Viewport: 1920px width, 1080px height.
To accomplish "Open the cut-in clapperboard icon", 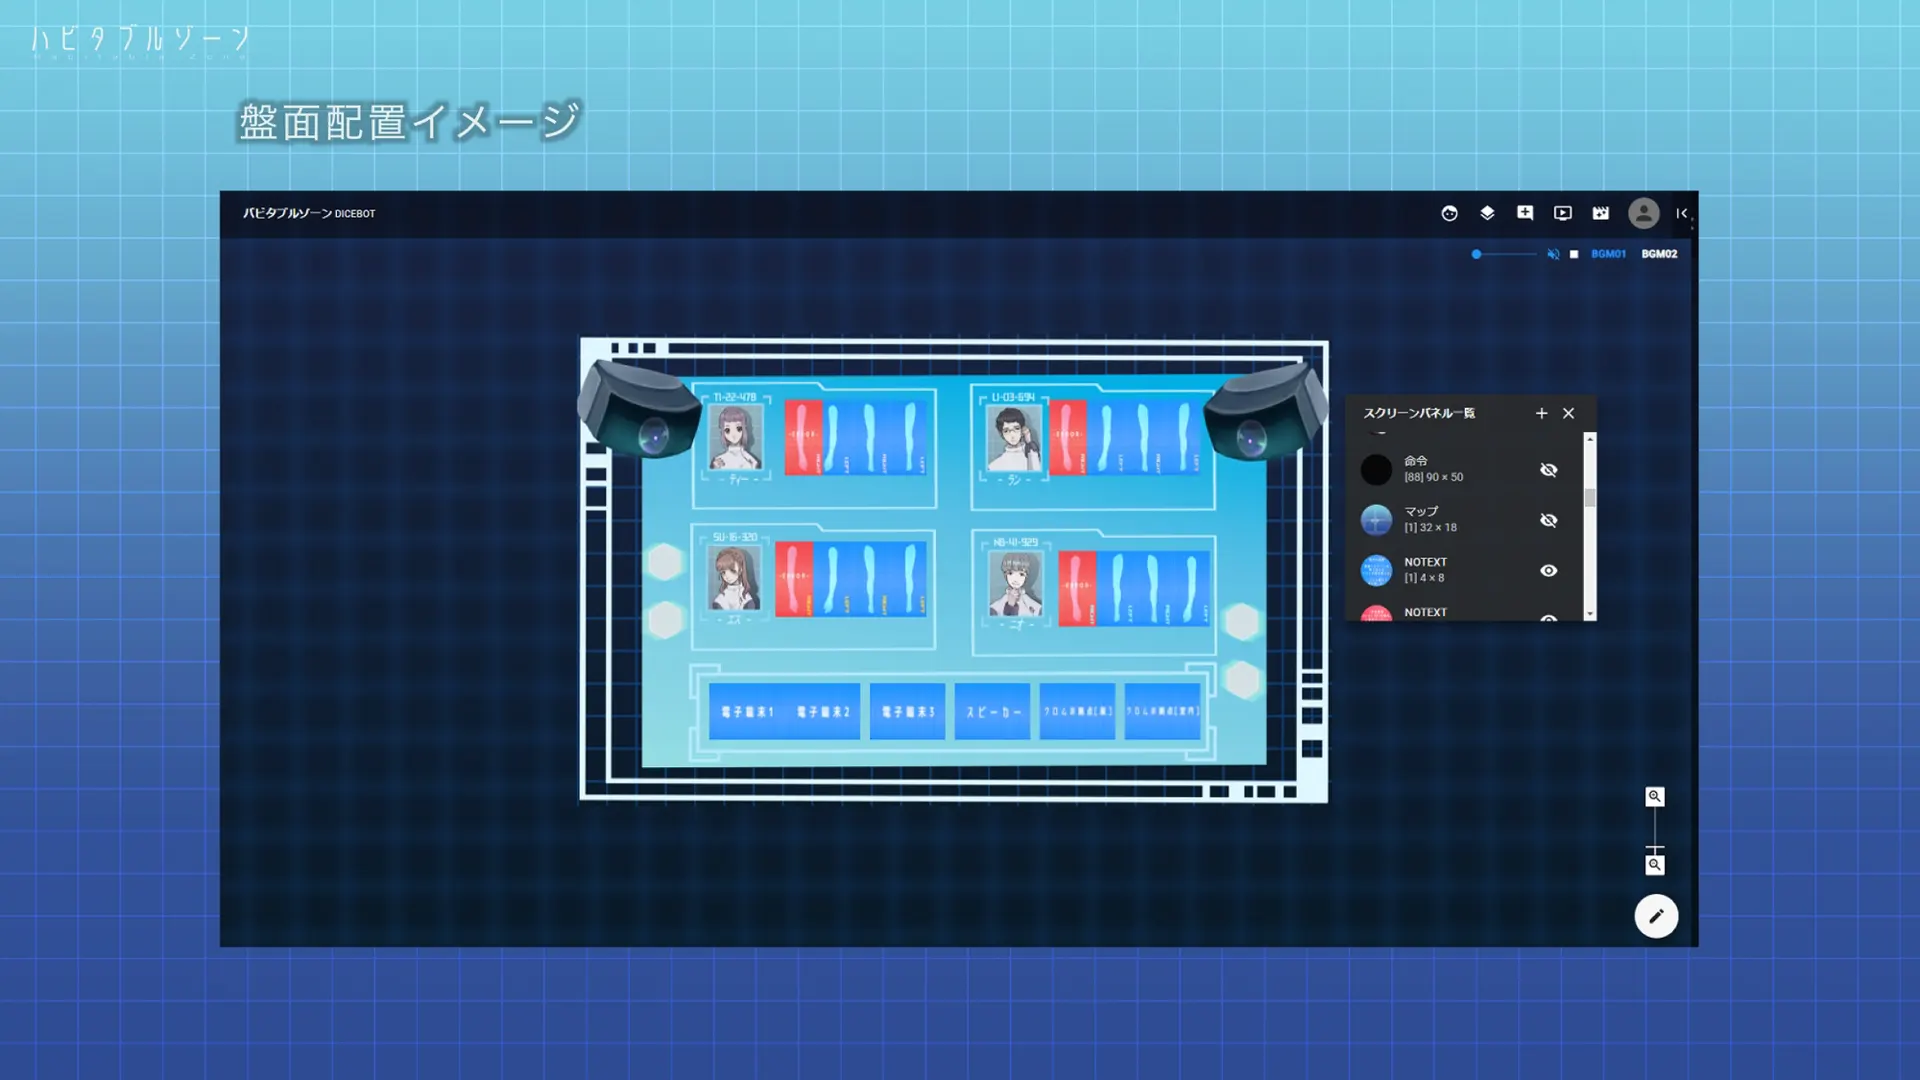I will coord(1601,213).
